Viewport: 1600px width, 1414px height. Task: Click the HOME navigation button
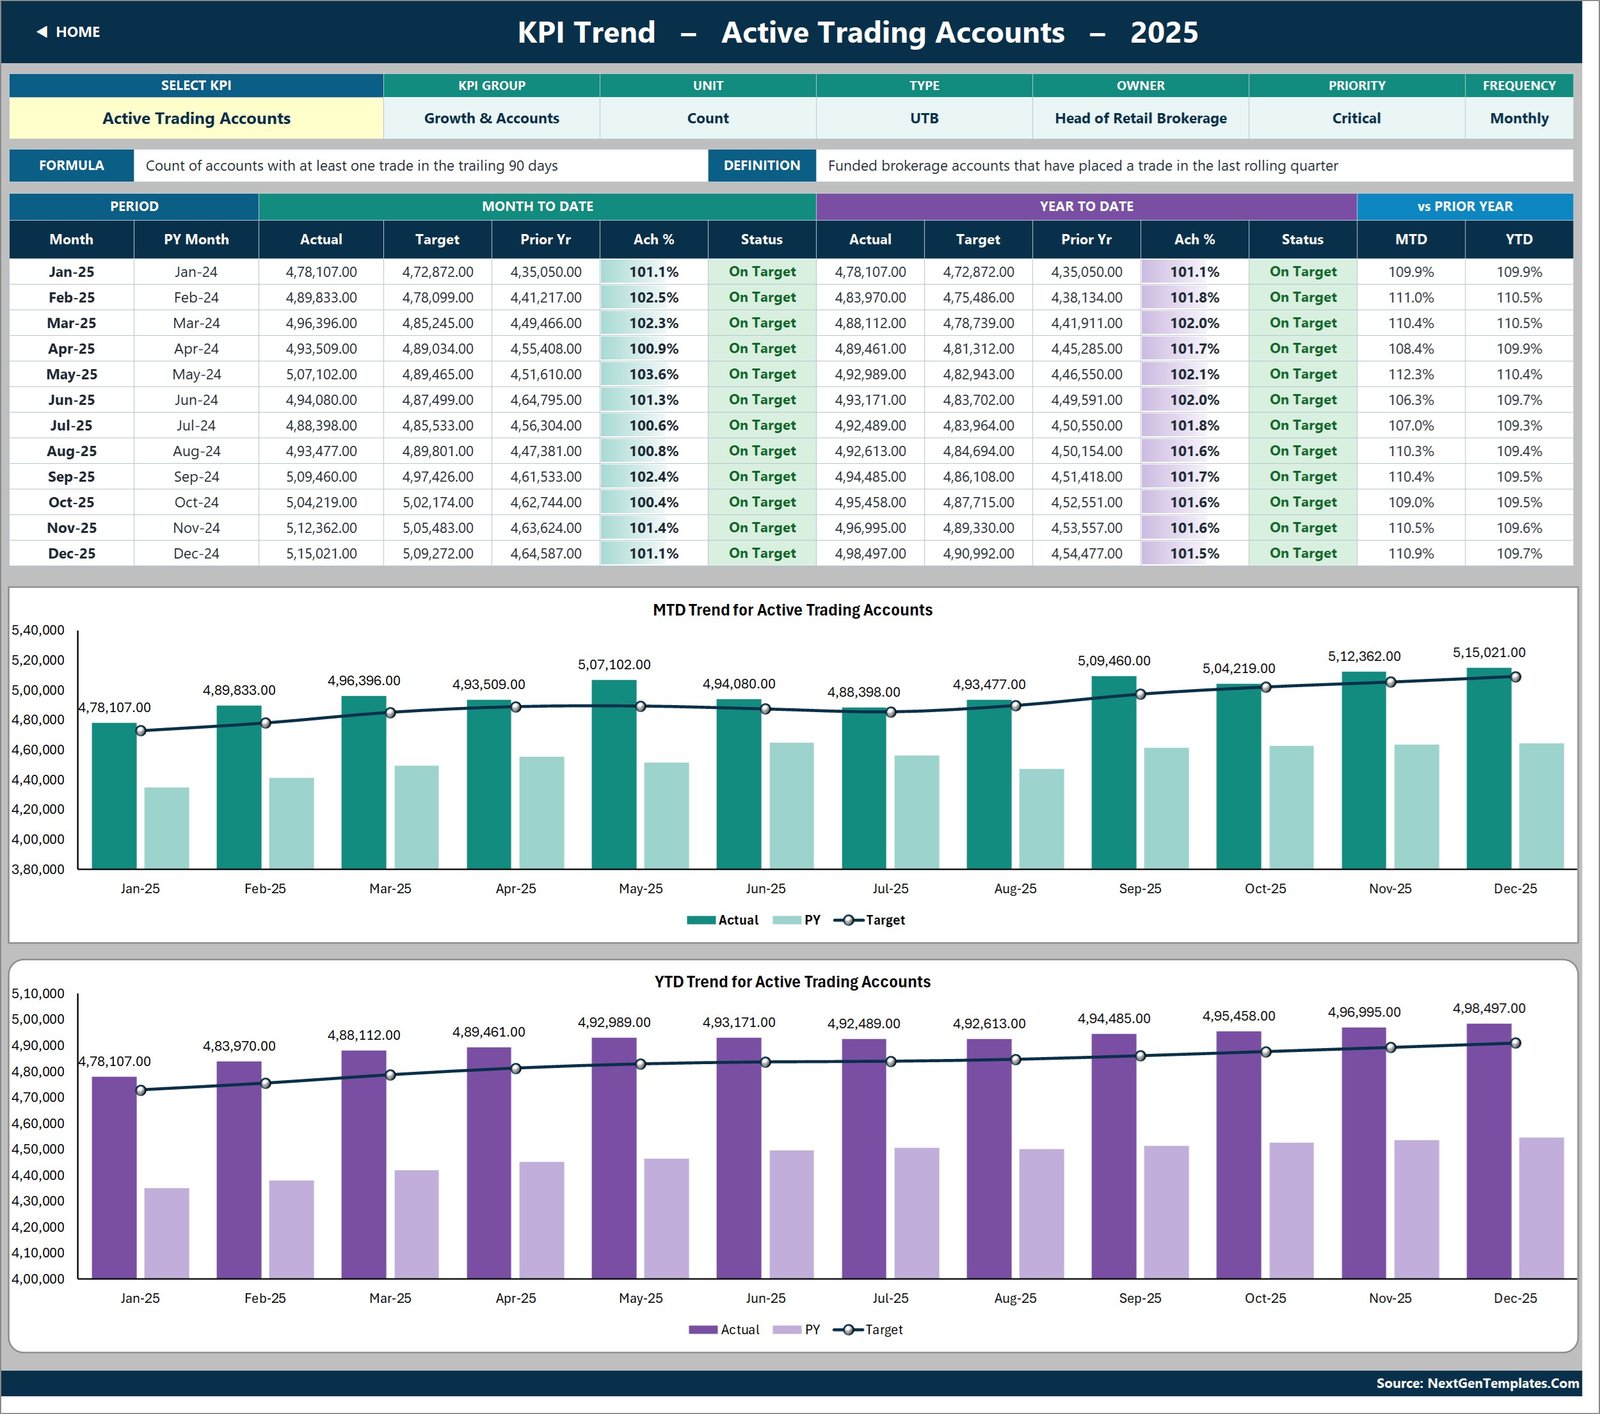pyautogui.click(x=68, y=32)
